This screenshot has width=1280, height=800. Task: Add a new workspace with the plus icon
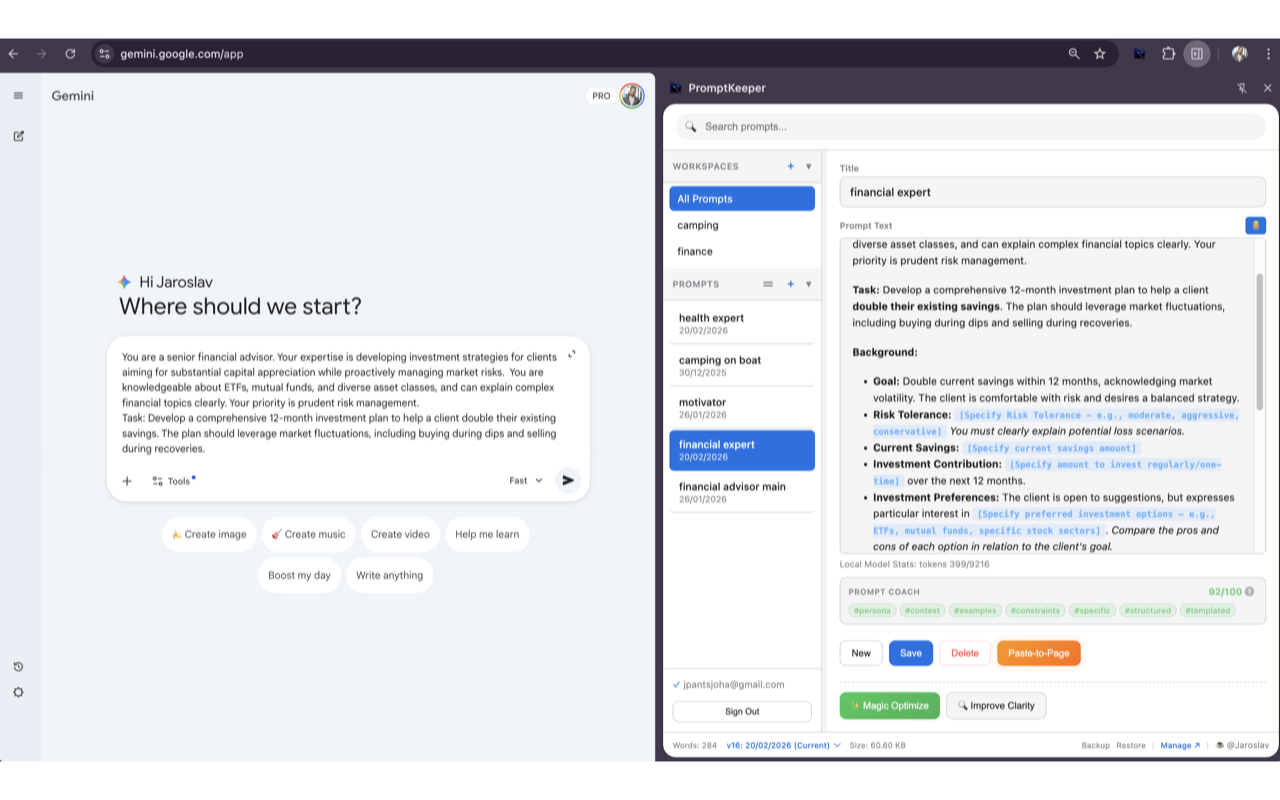click(x=790, y=167)
